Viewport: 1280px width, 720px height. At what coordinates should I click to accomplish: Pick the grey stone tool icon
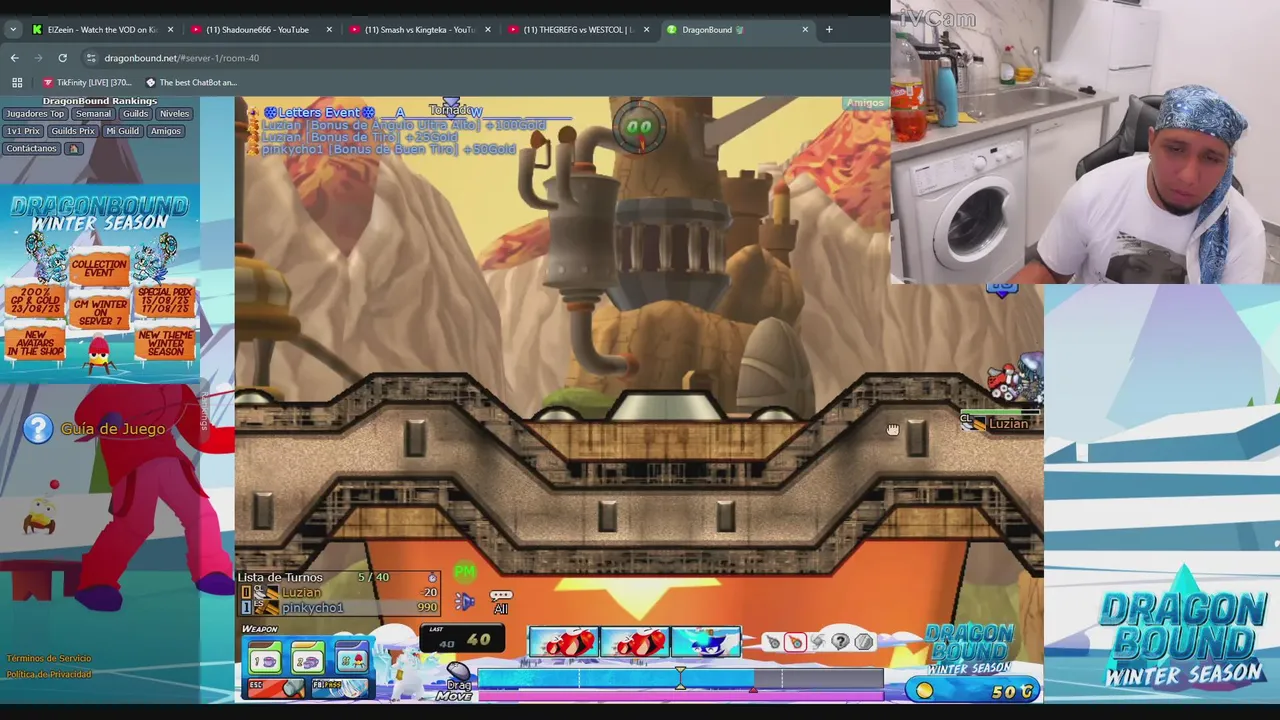coord(864,642)
